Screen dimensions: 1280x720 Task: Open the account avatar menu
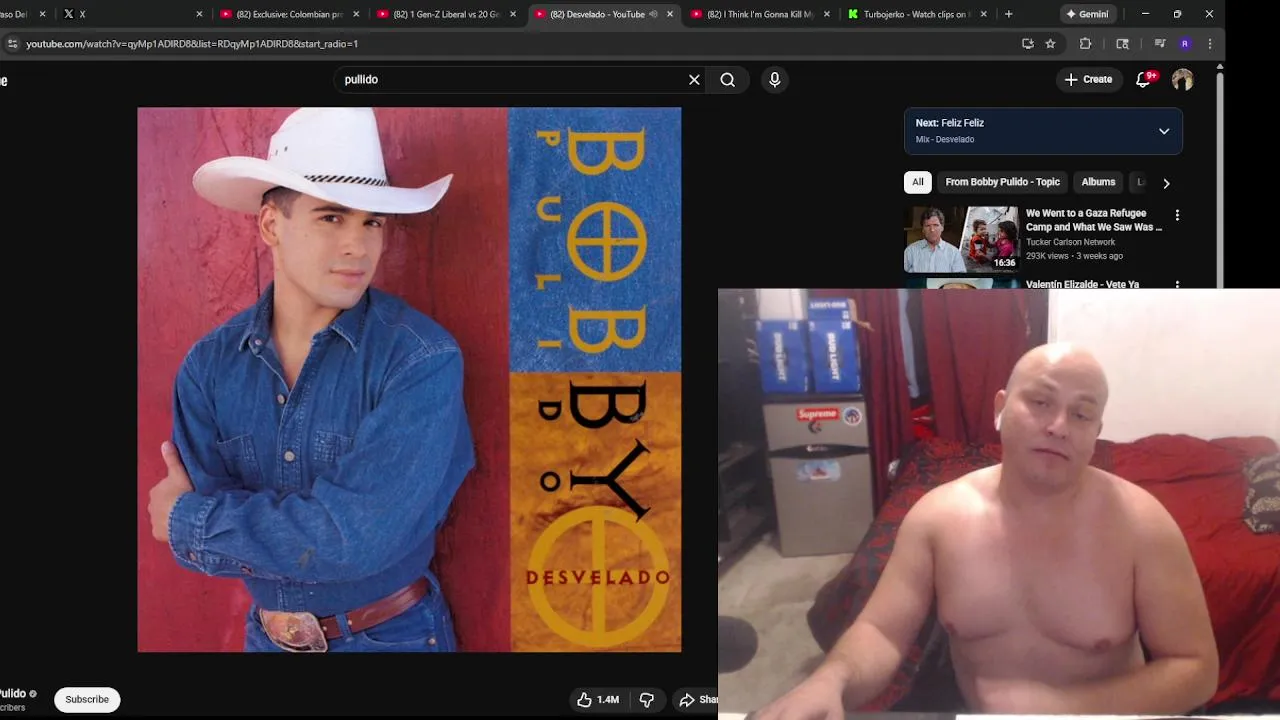(1183, 80)
